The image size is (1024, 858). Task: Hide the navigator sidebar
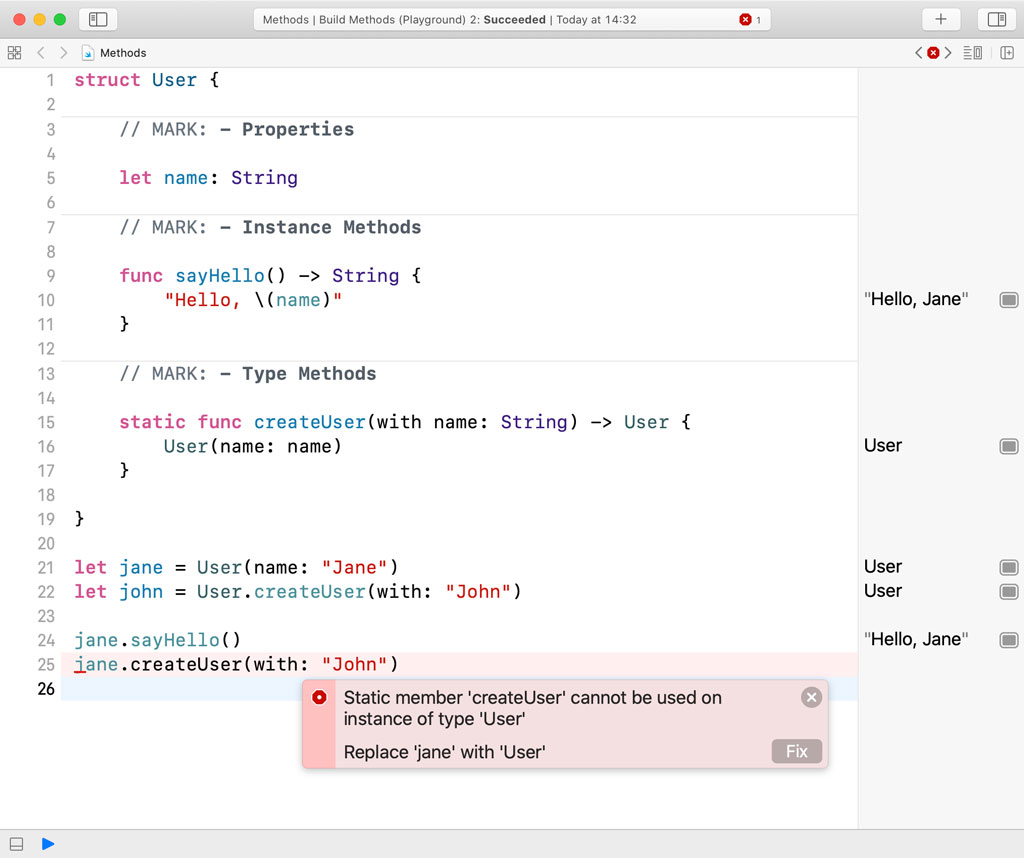[x=97, y=19]
